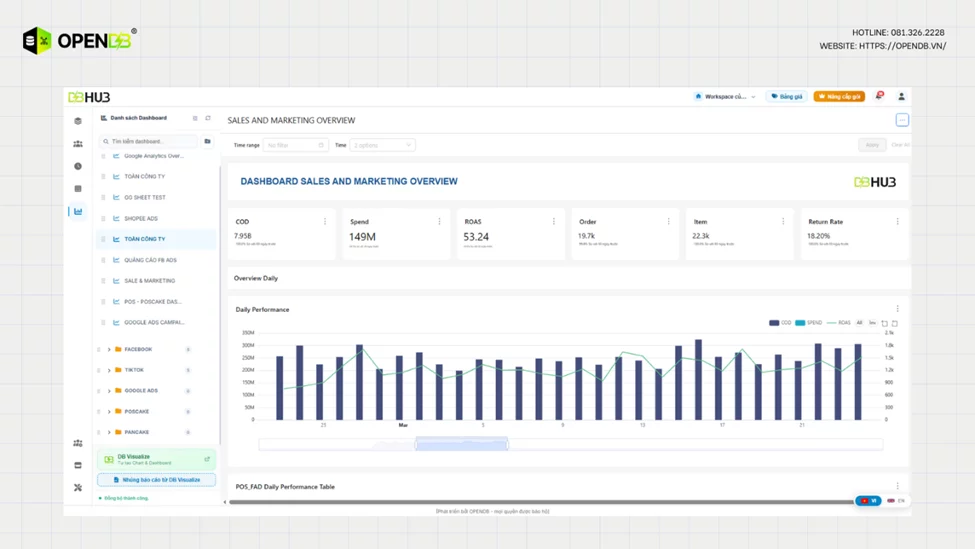Click the chart data zoom slider handle
The image size is (975, 549).
click(461, 444)
